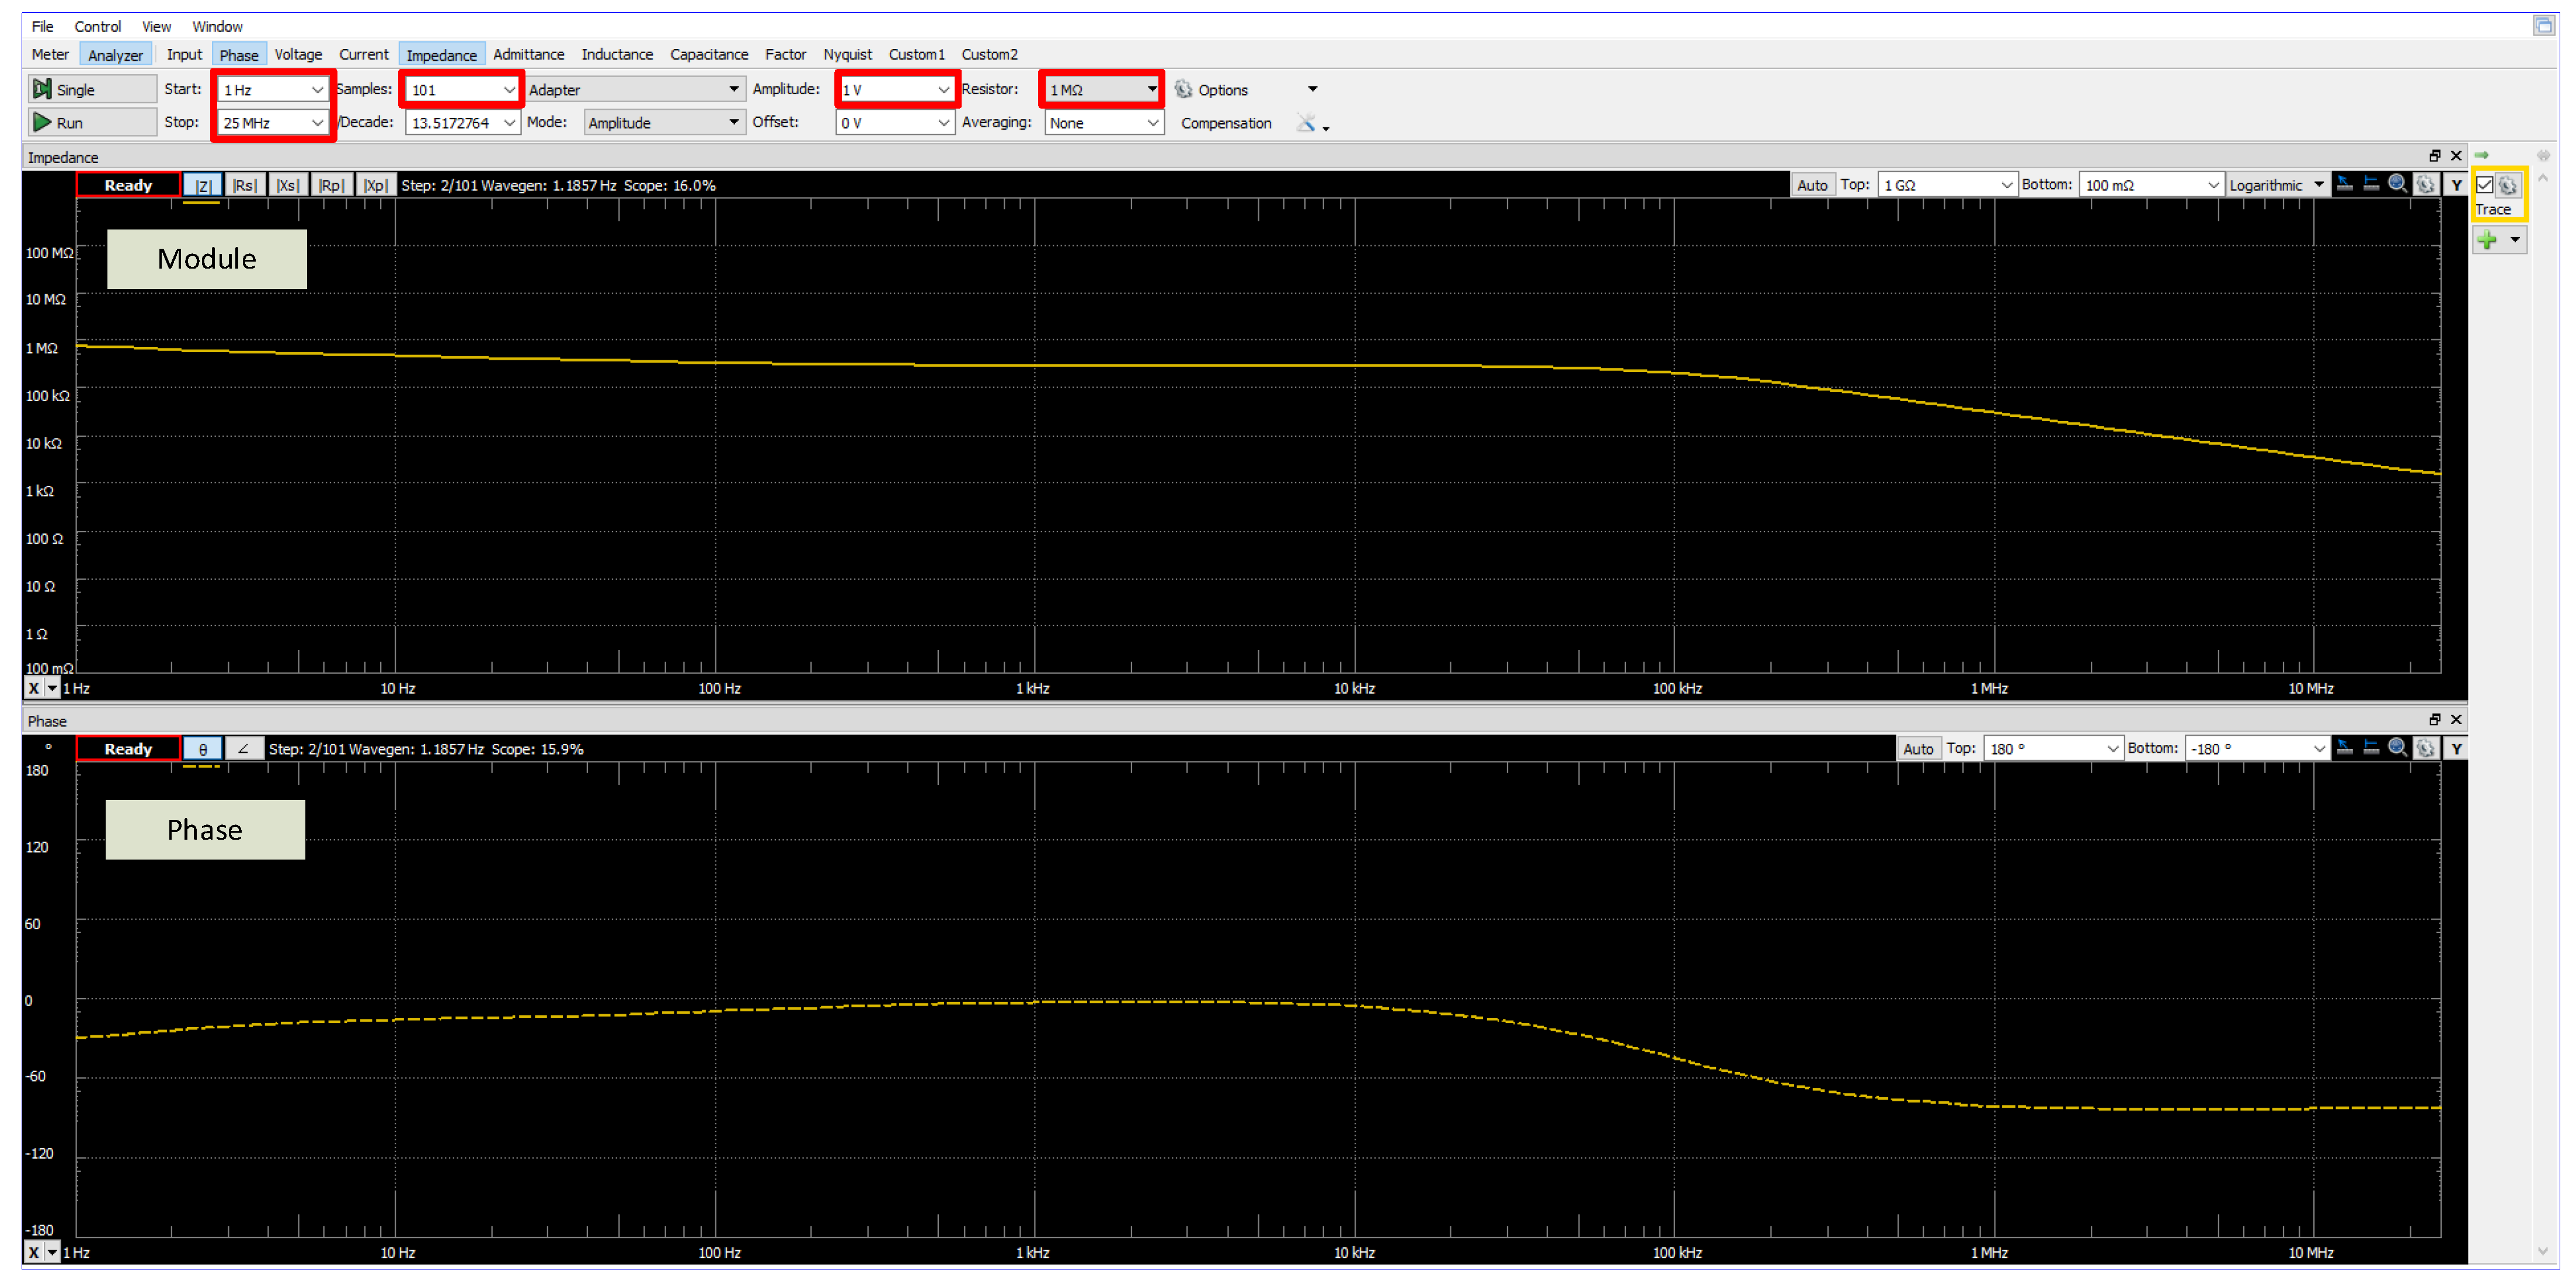This screenshot has width=2576, height=1287.
Task: Open the Trace gear settings icon
Action: (2508, 185)
